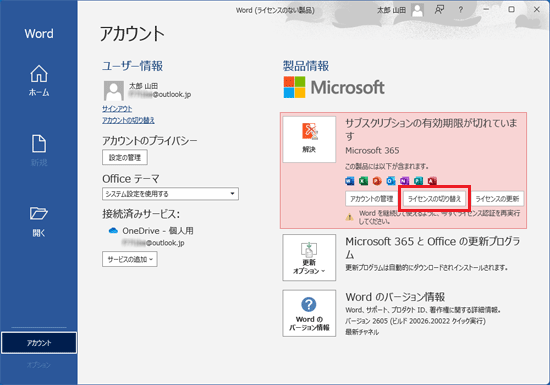The height and width of the screenshot is (385, 550).
Task: Click the Publisher app icon in product list
Action: pos(418,181)
